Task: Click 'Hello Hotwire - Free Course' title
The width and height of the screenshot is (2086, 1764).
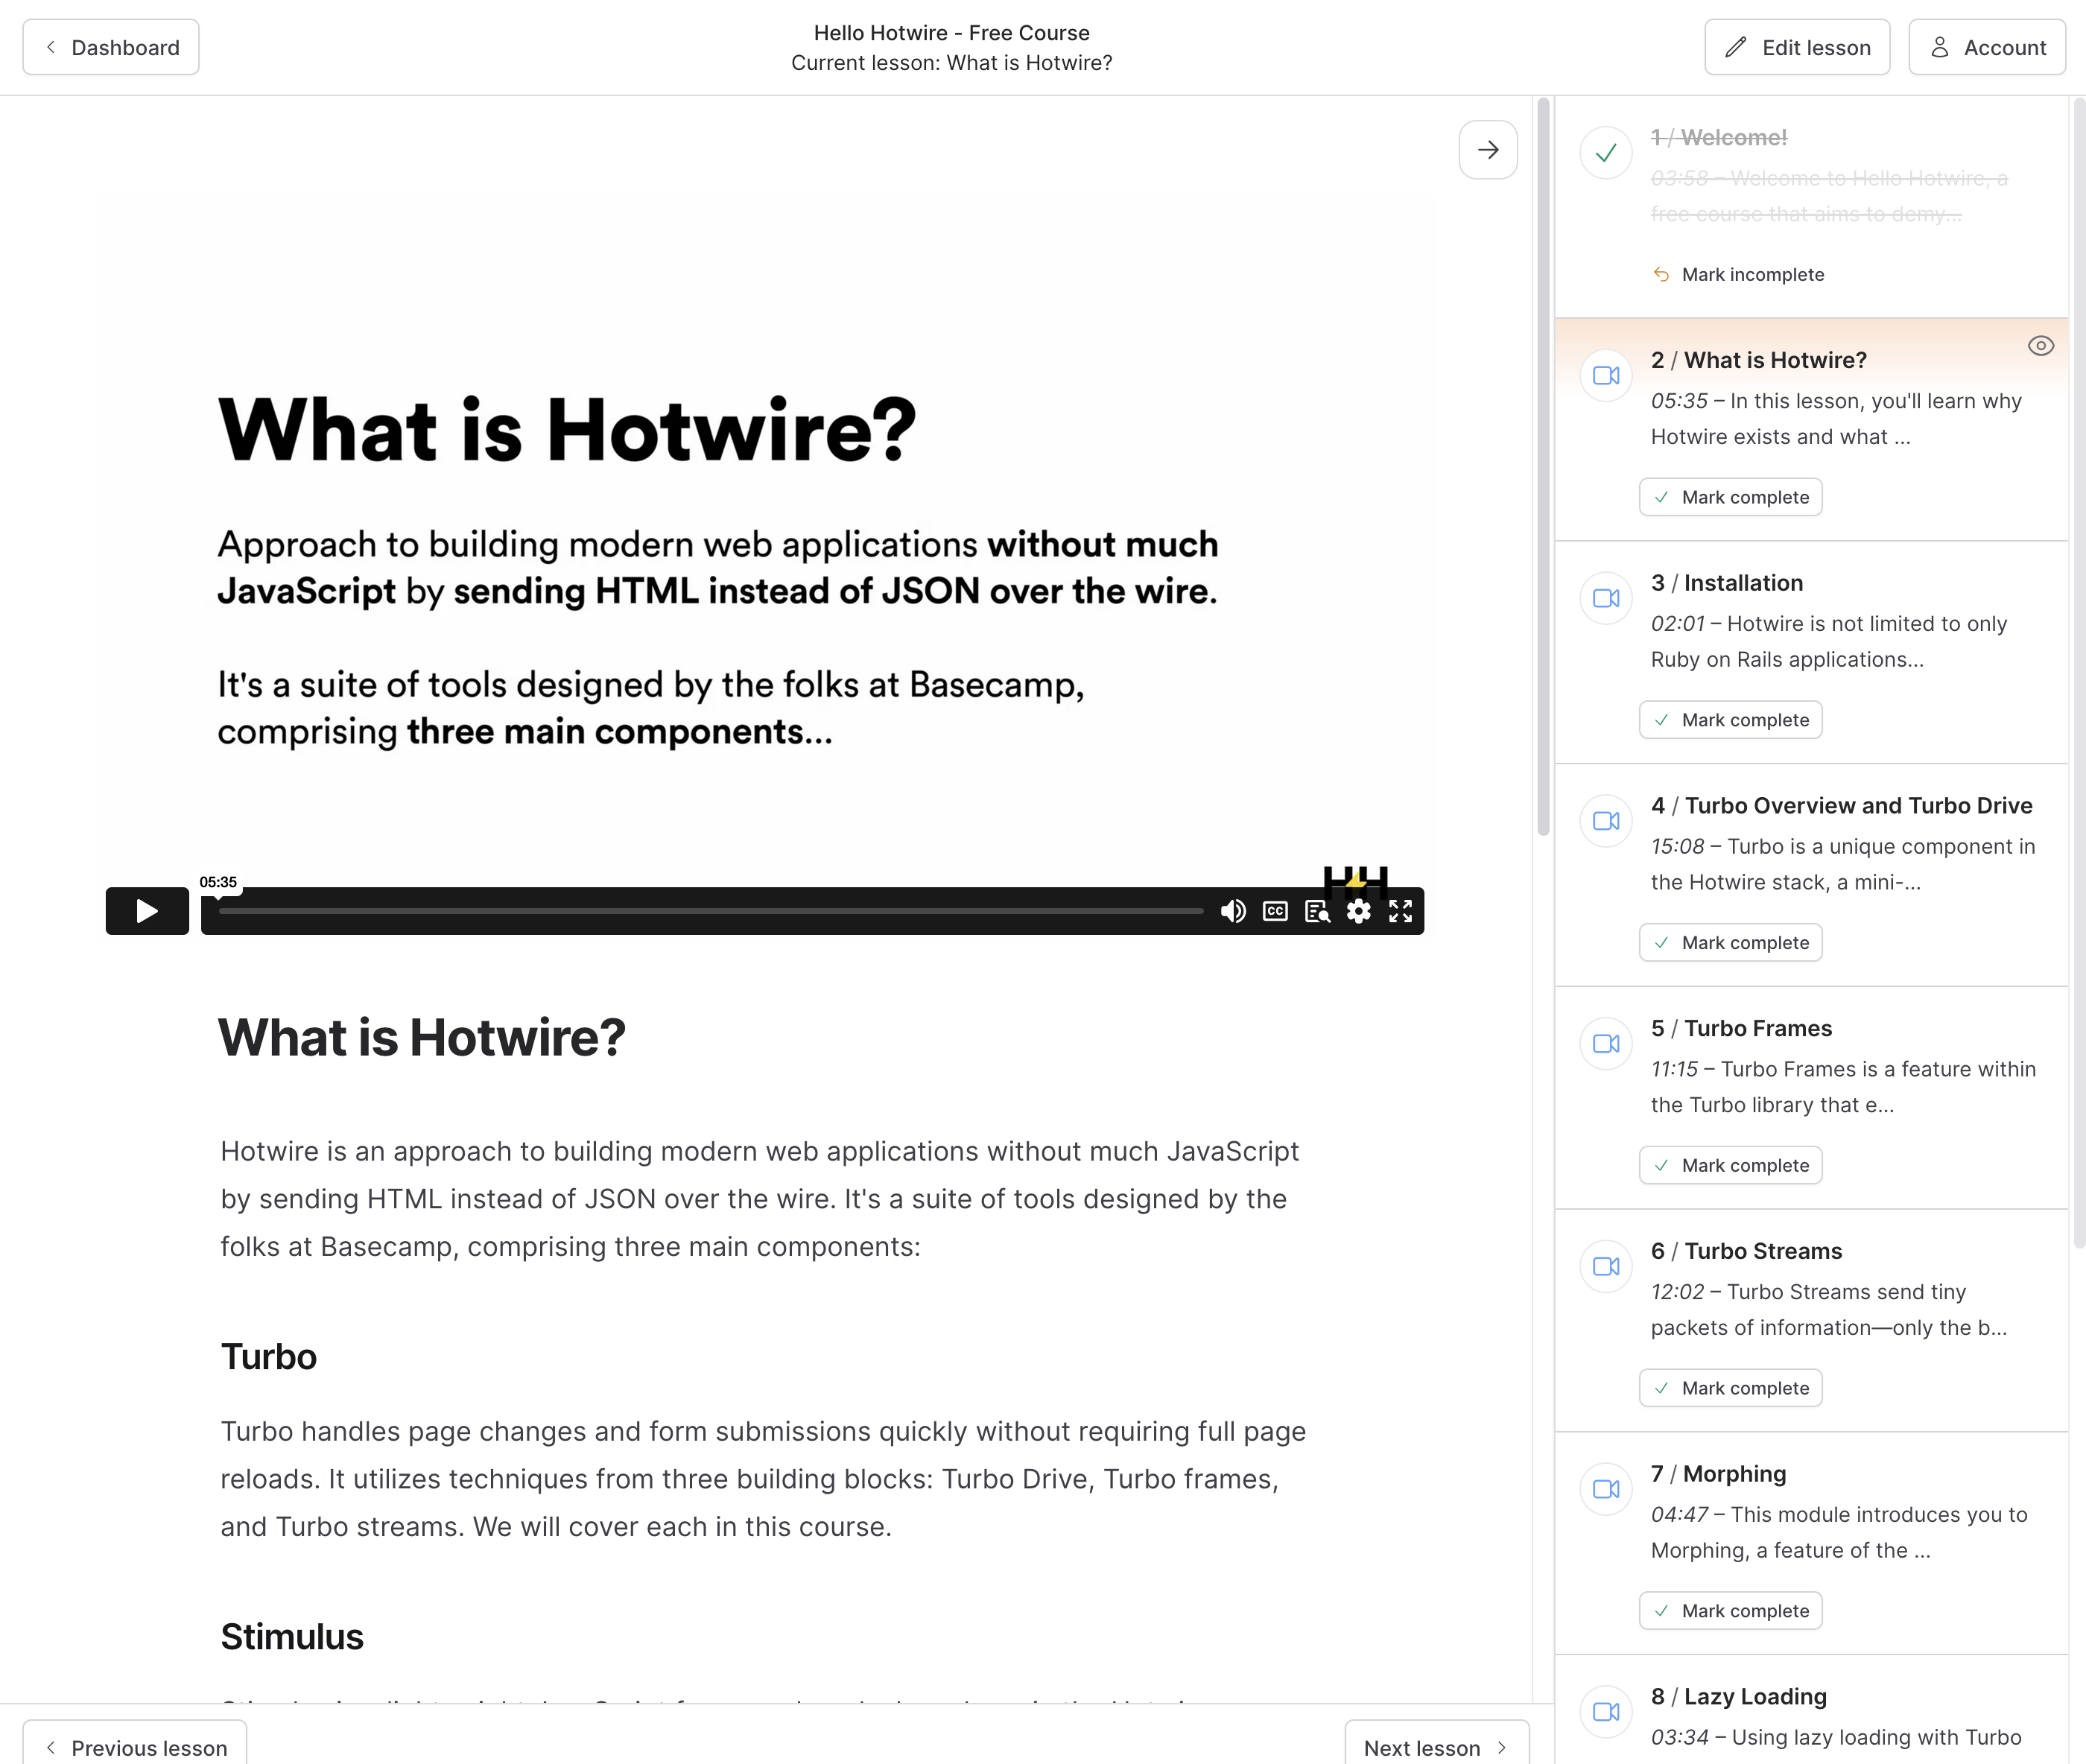Action: [952, 33]
